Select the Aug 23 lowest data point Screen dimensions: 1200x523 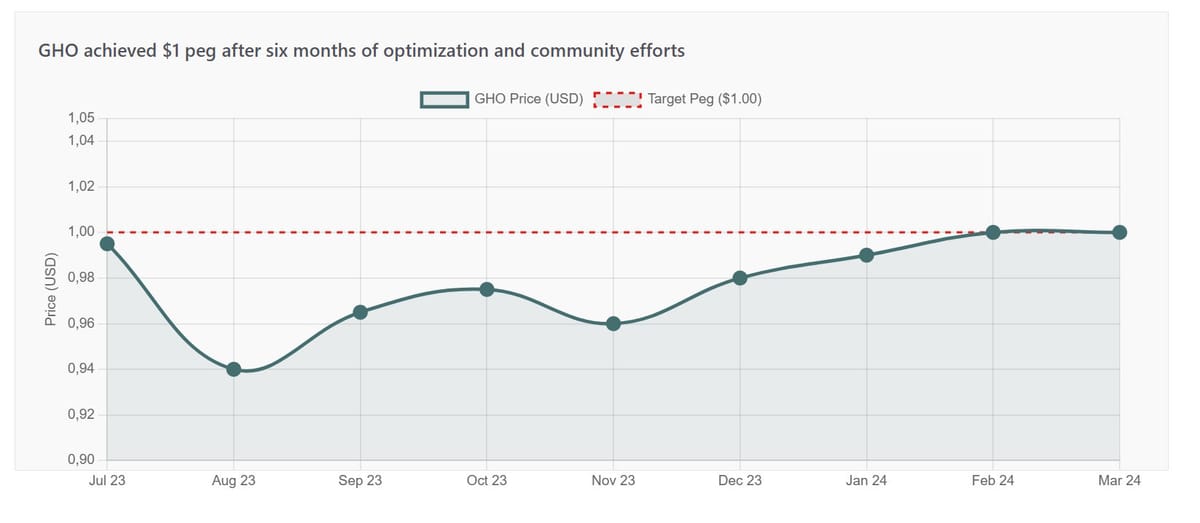point(234,369)
